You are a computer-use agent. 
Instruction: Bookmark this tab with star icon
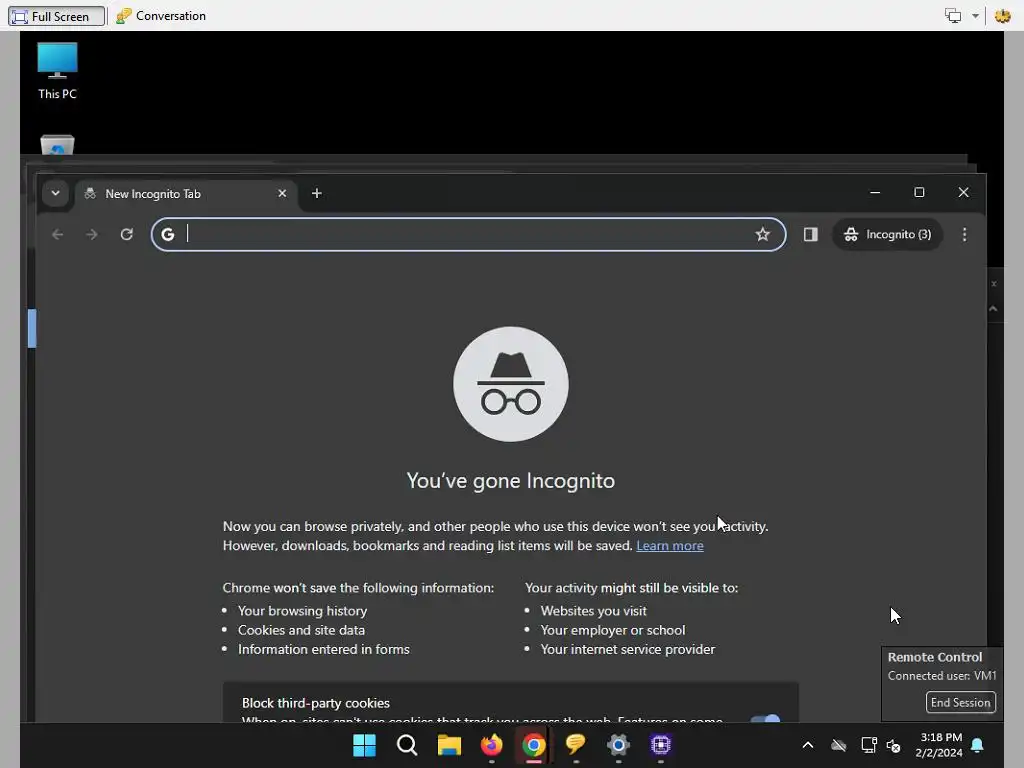(x=762, y=234)
